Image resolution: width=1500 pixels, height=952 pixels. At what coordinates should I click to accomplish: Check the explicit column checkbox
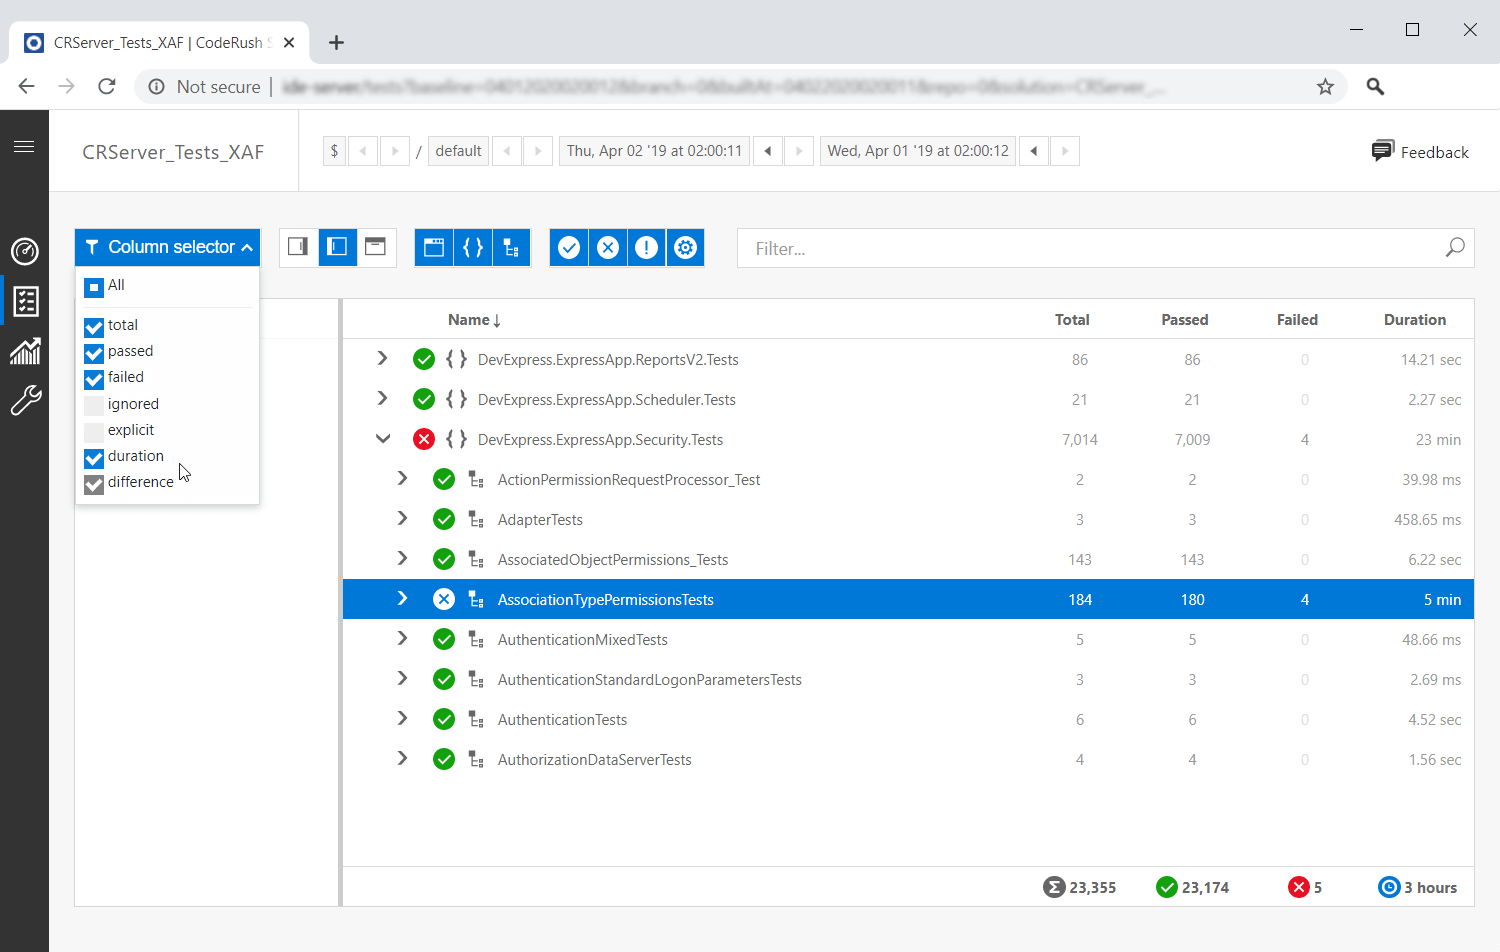pos(93,430)
